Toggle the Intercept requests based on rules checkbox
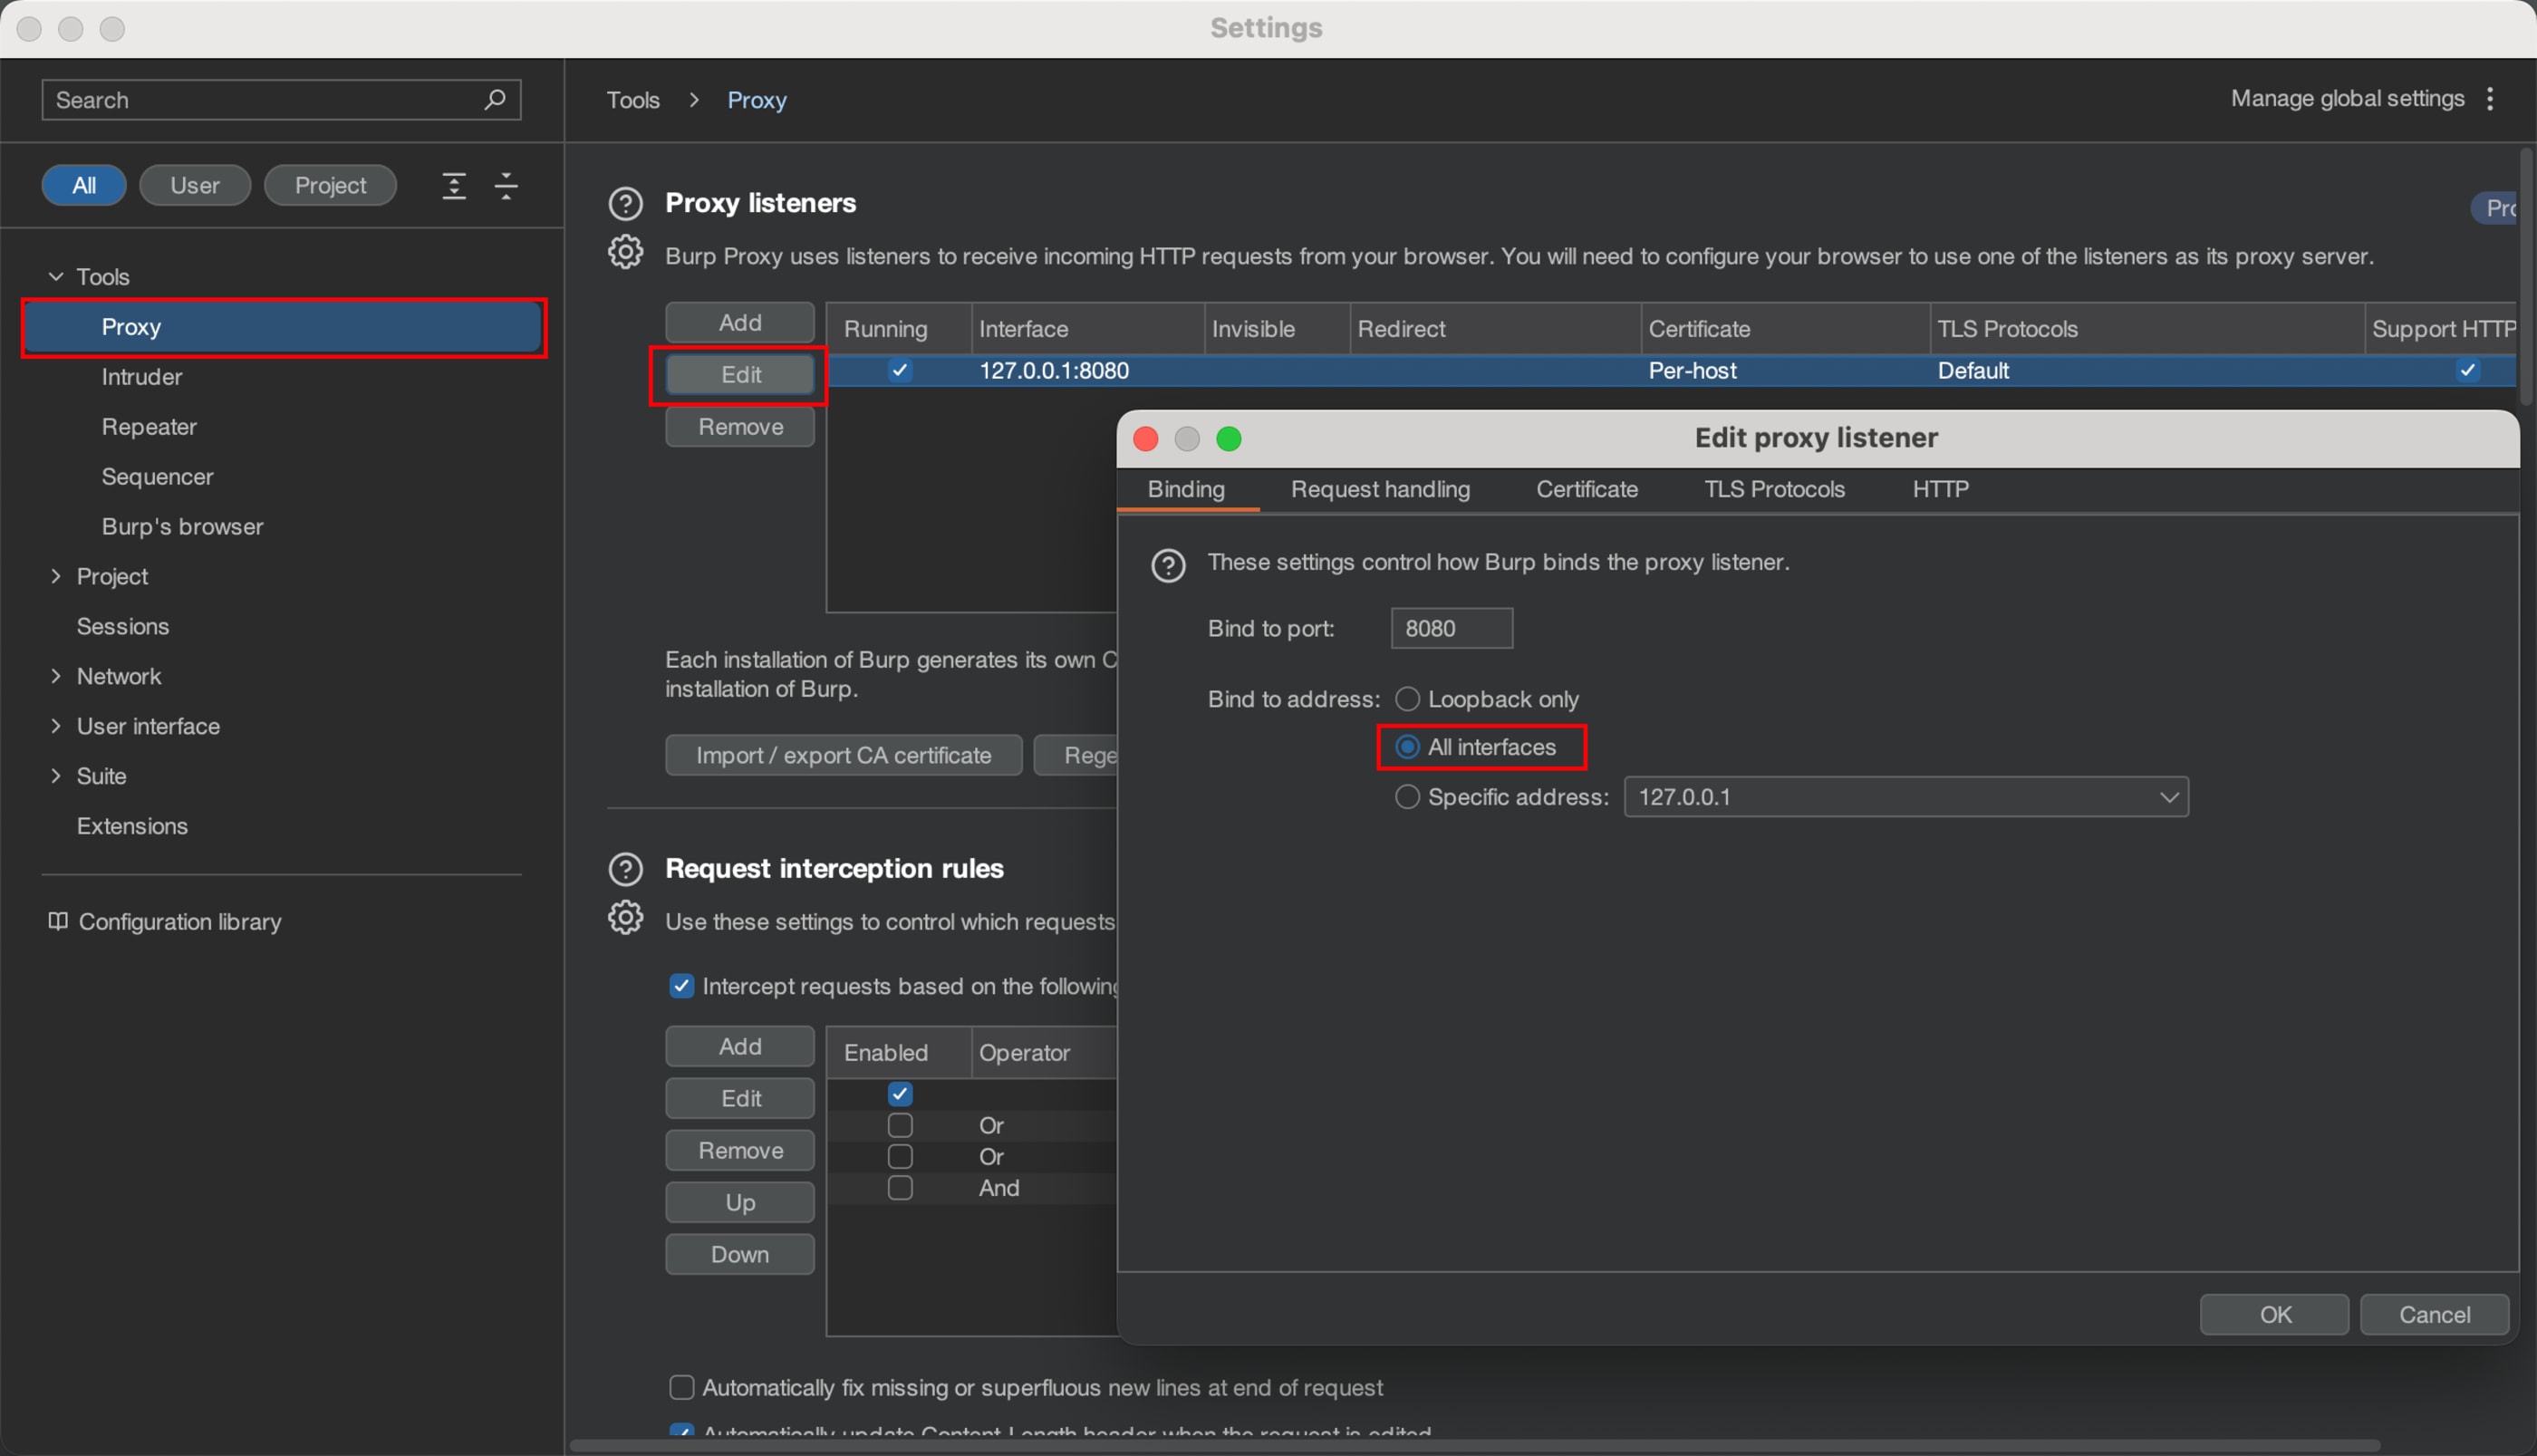 pyautogui.click(x=681, y=986)
